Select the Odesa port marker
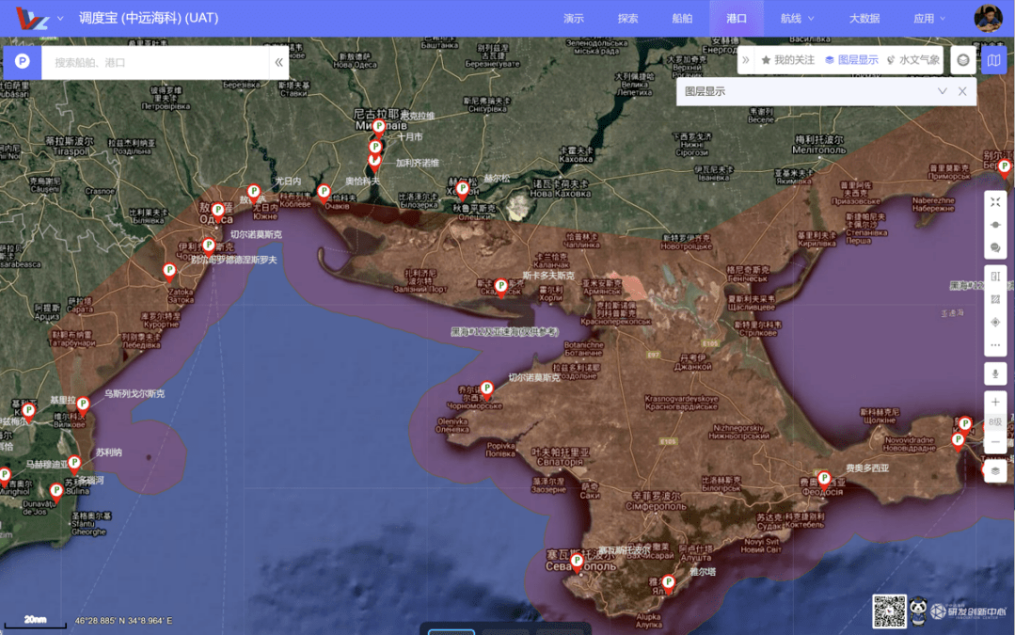The image size is (1015, 636). tap(218, 210)
